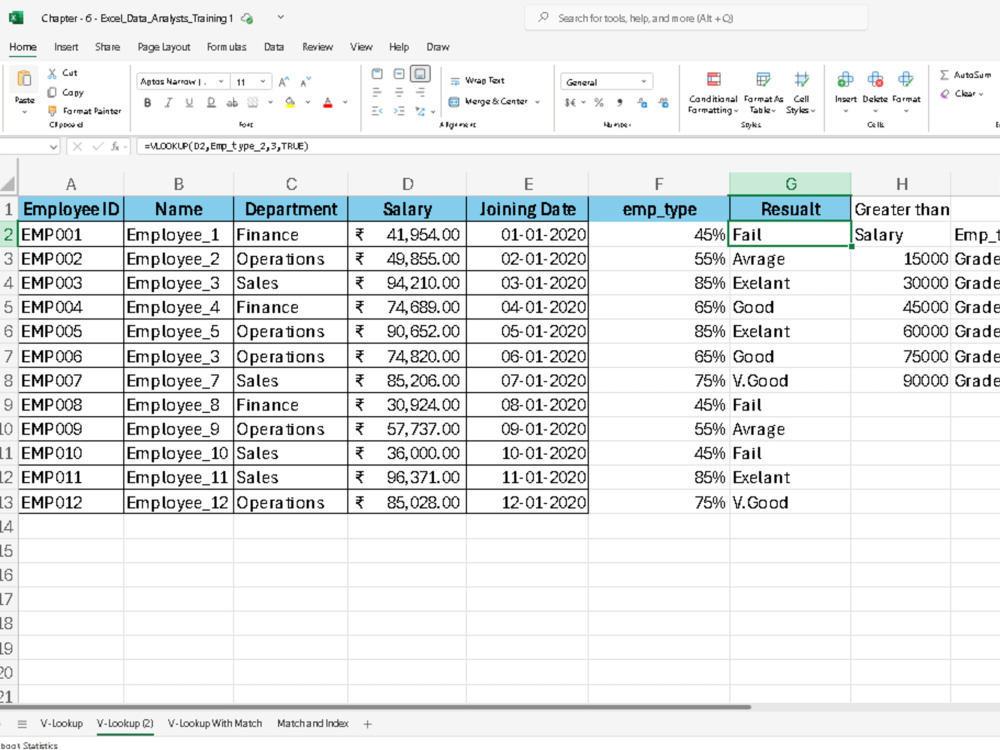The image size is (1000, 750).
Task: Open the Cell Styles gallery
Action: pos(801,92)
